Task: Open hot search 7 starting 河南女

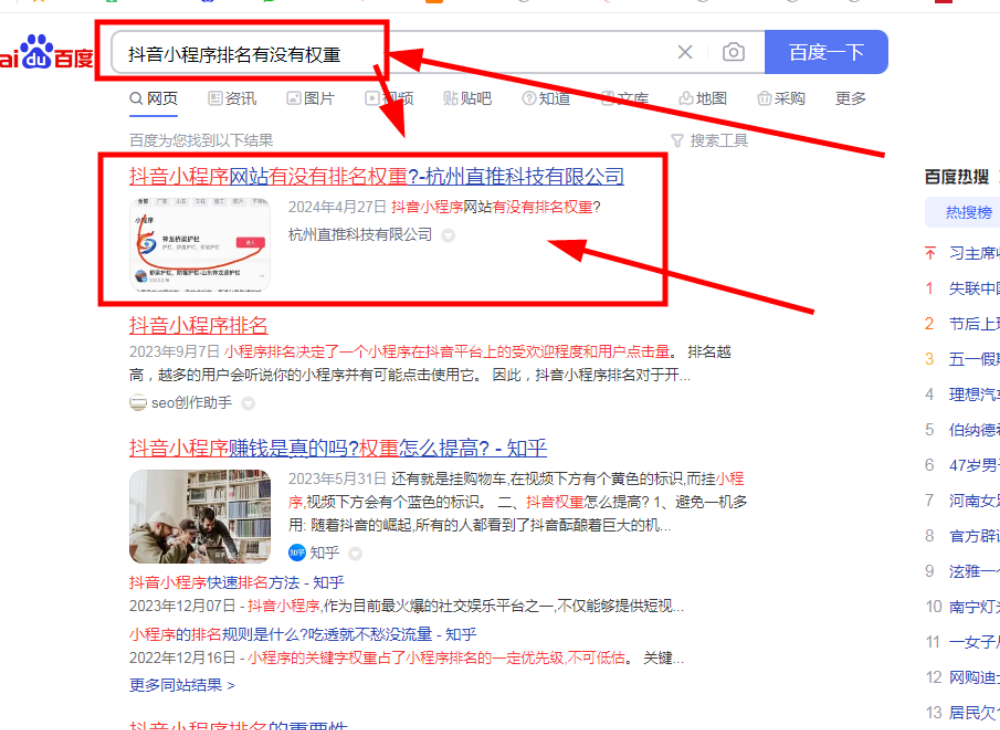Action: [974, 500]
